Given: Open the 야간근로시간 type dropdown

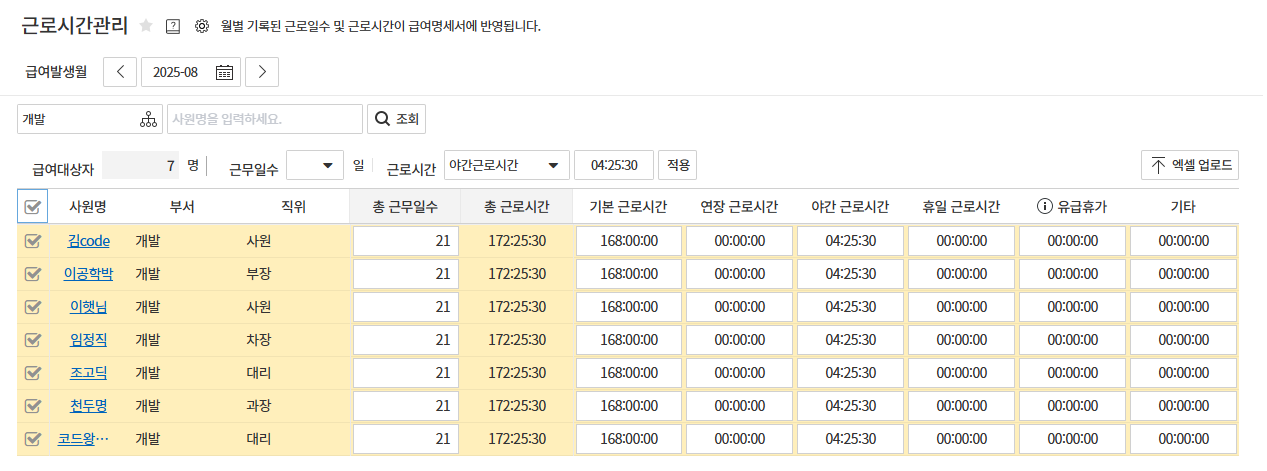Looking at the screenshot, I should pyautogui.click(x=506, y=165).
